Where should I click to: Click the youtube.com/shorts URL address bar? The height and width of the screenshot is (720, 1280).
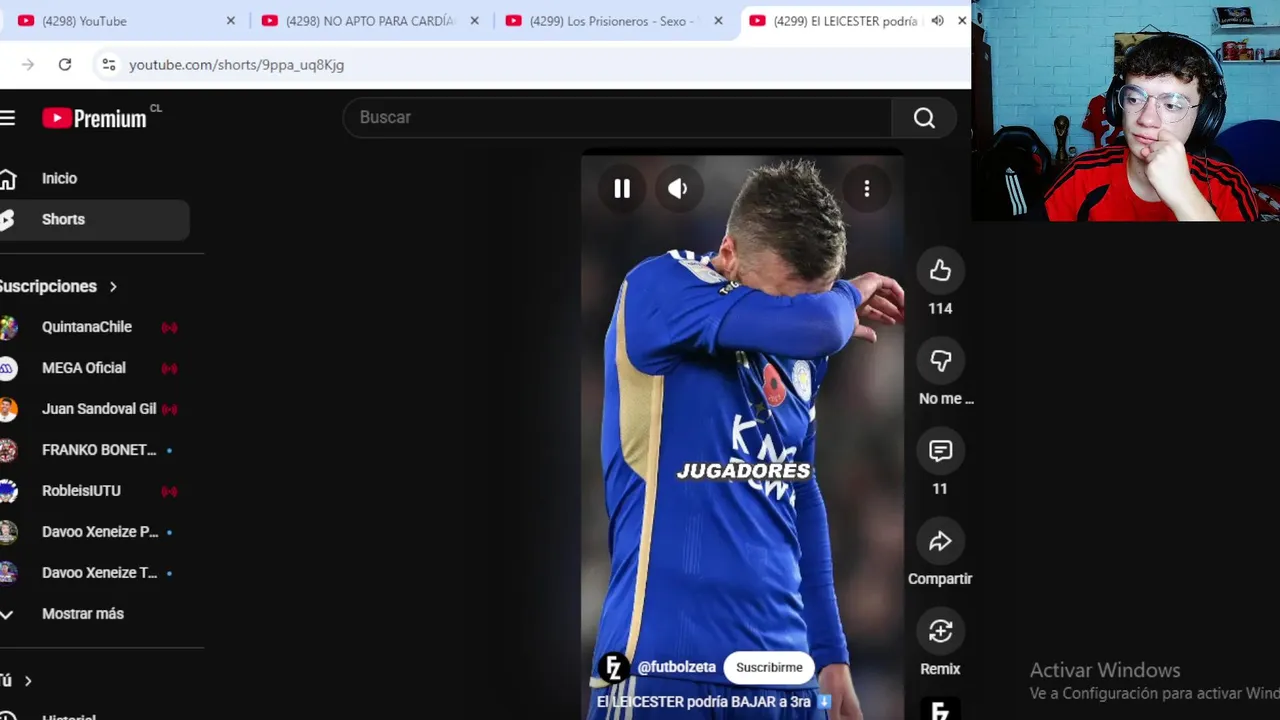coord(236,65)
